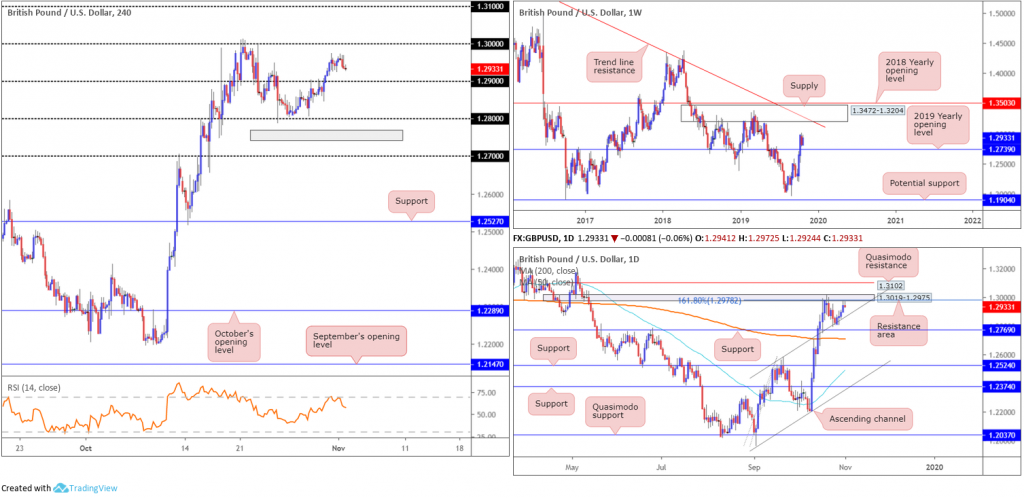The width and height of the screenshot is (1024, 498).
Task: Click the blue 1.20370 price tag on daily chart
Action: pos(1000,434)
